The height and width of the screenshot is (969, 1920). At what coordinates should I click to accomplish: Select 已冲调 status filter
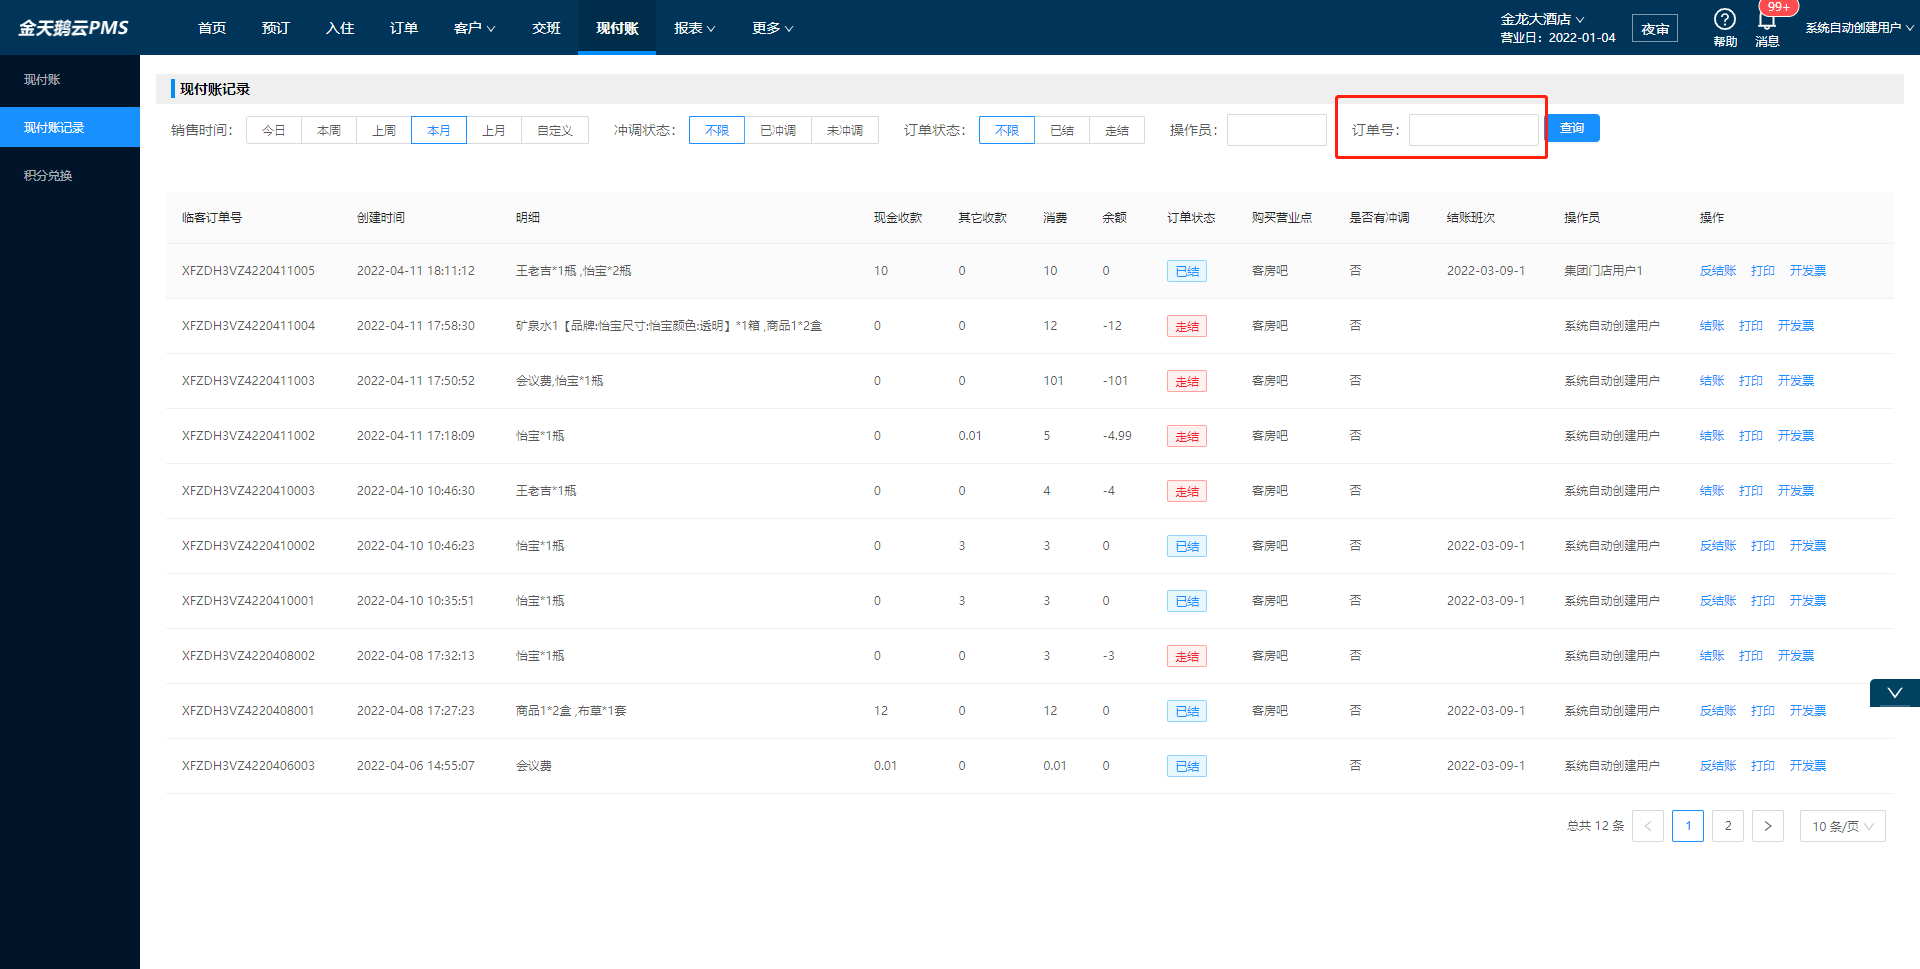778,130
